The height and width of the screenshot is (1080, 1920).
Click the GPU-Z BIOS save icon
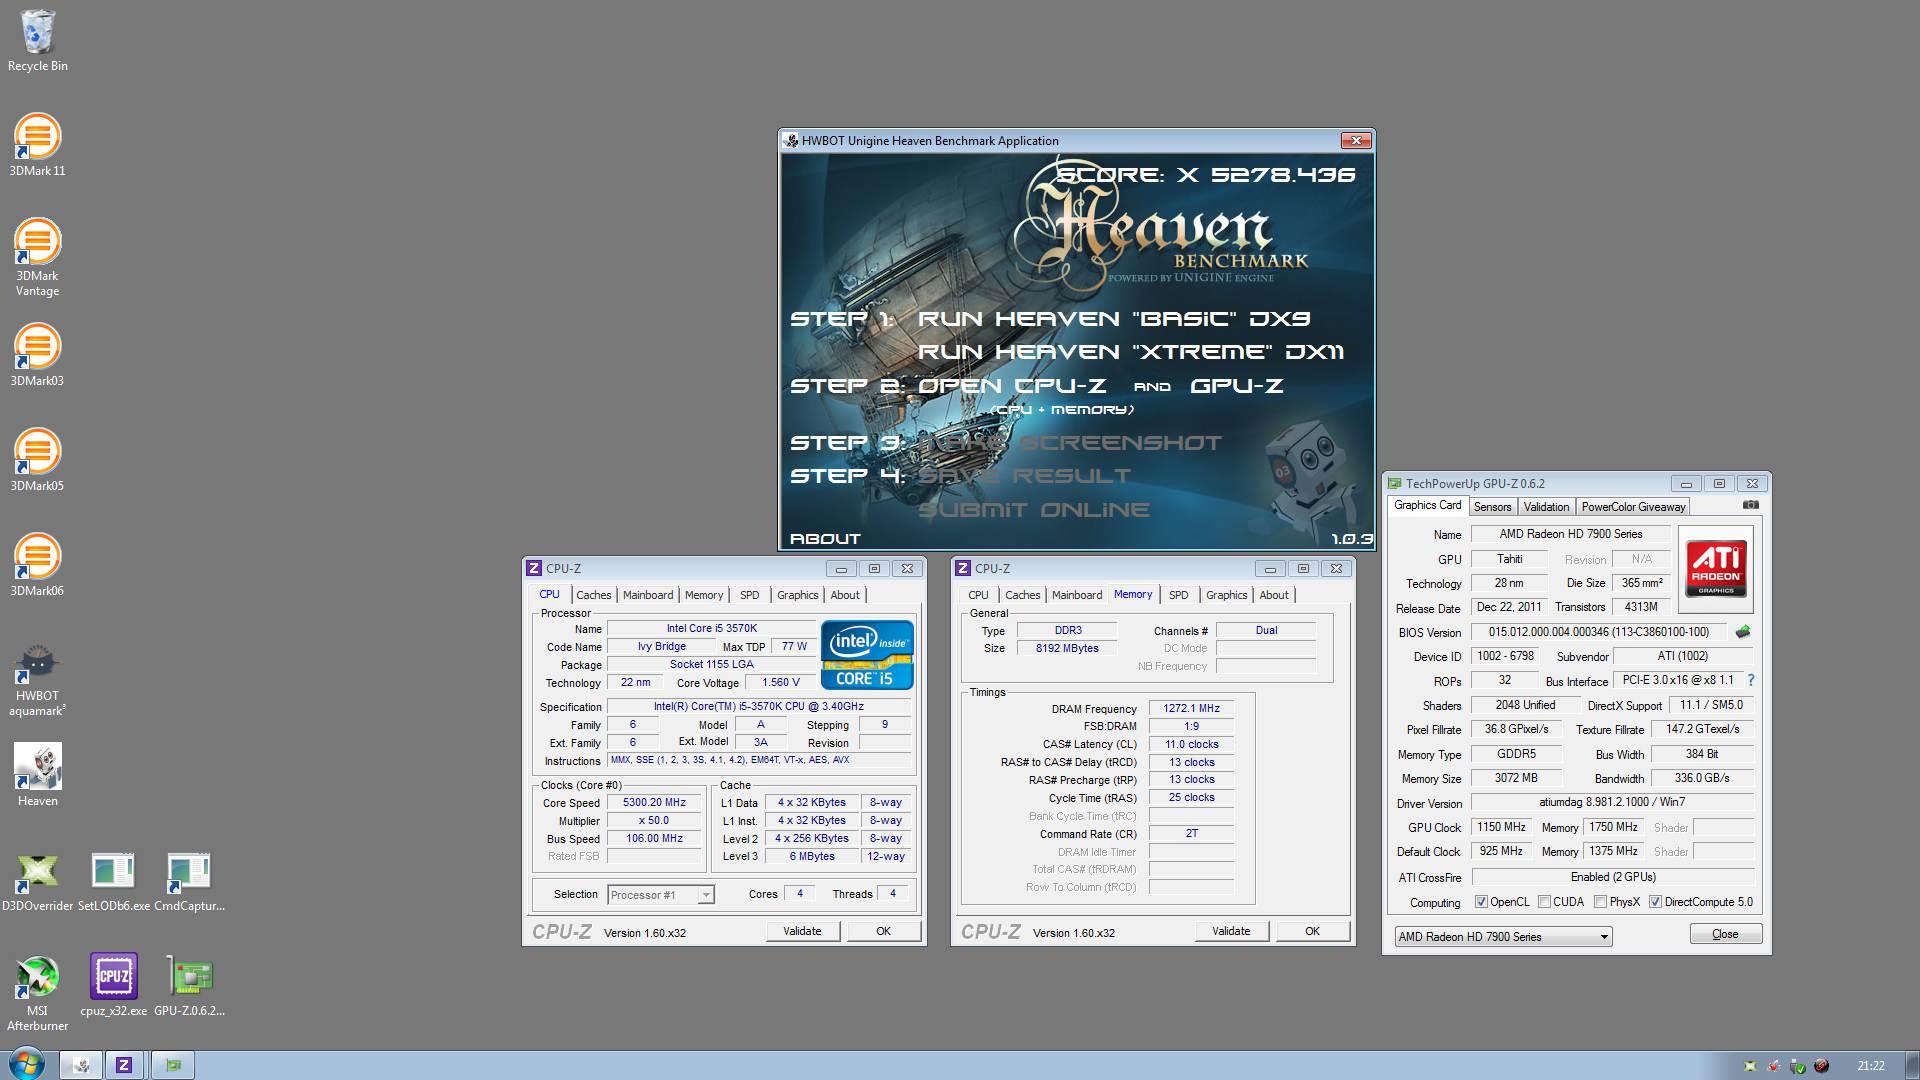(1743, 632)
